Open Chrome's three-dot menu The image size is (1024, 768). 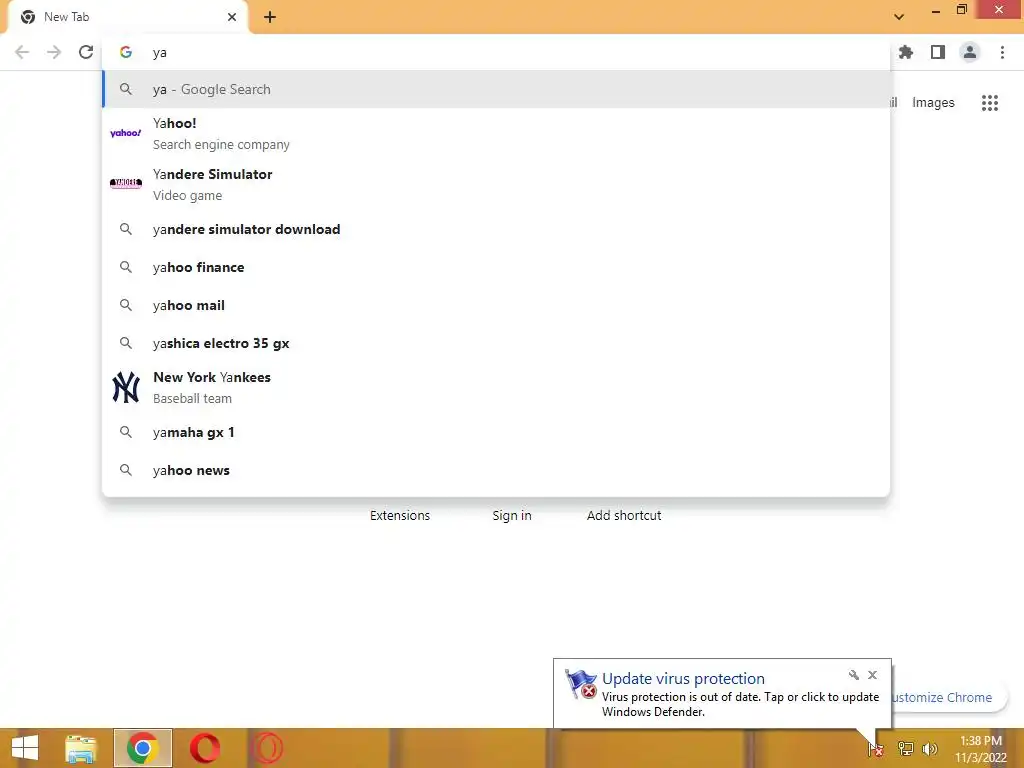[x=1002, y=52]
